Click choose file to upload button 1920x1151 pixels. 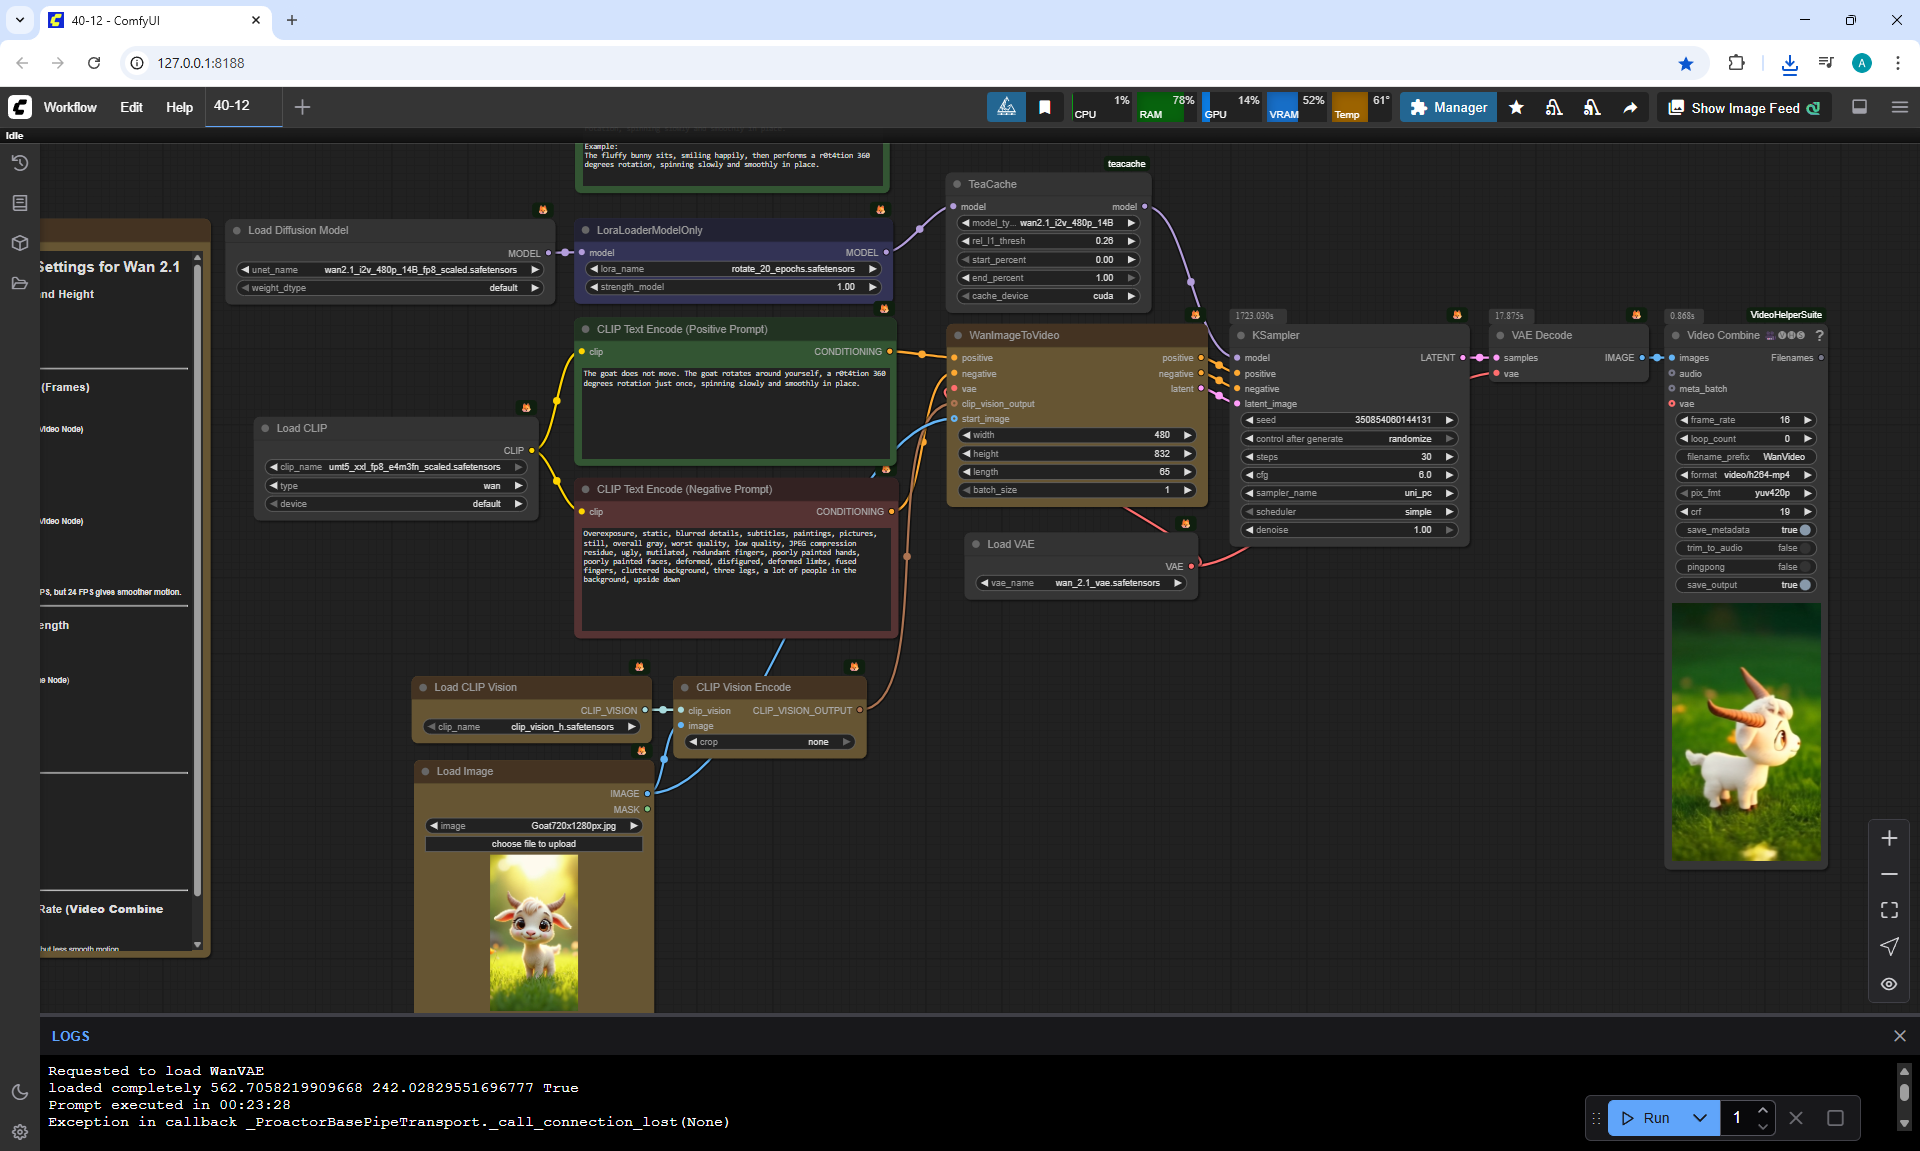533,844
